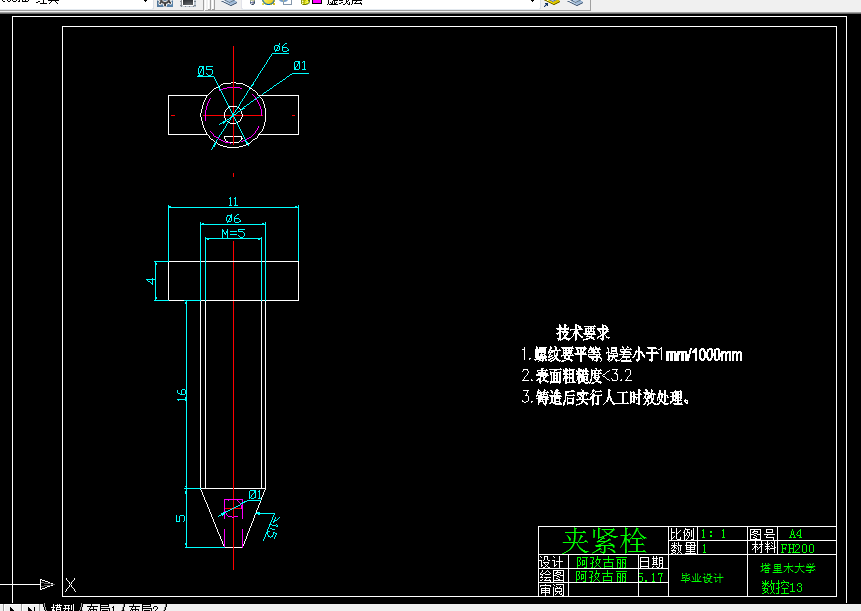
Task: Select the 绘图 label in title block
Action: [x=552, y=576]
